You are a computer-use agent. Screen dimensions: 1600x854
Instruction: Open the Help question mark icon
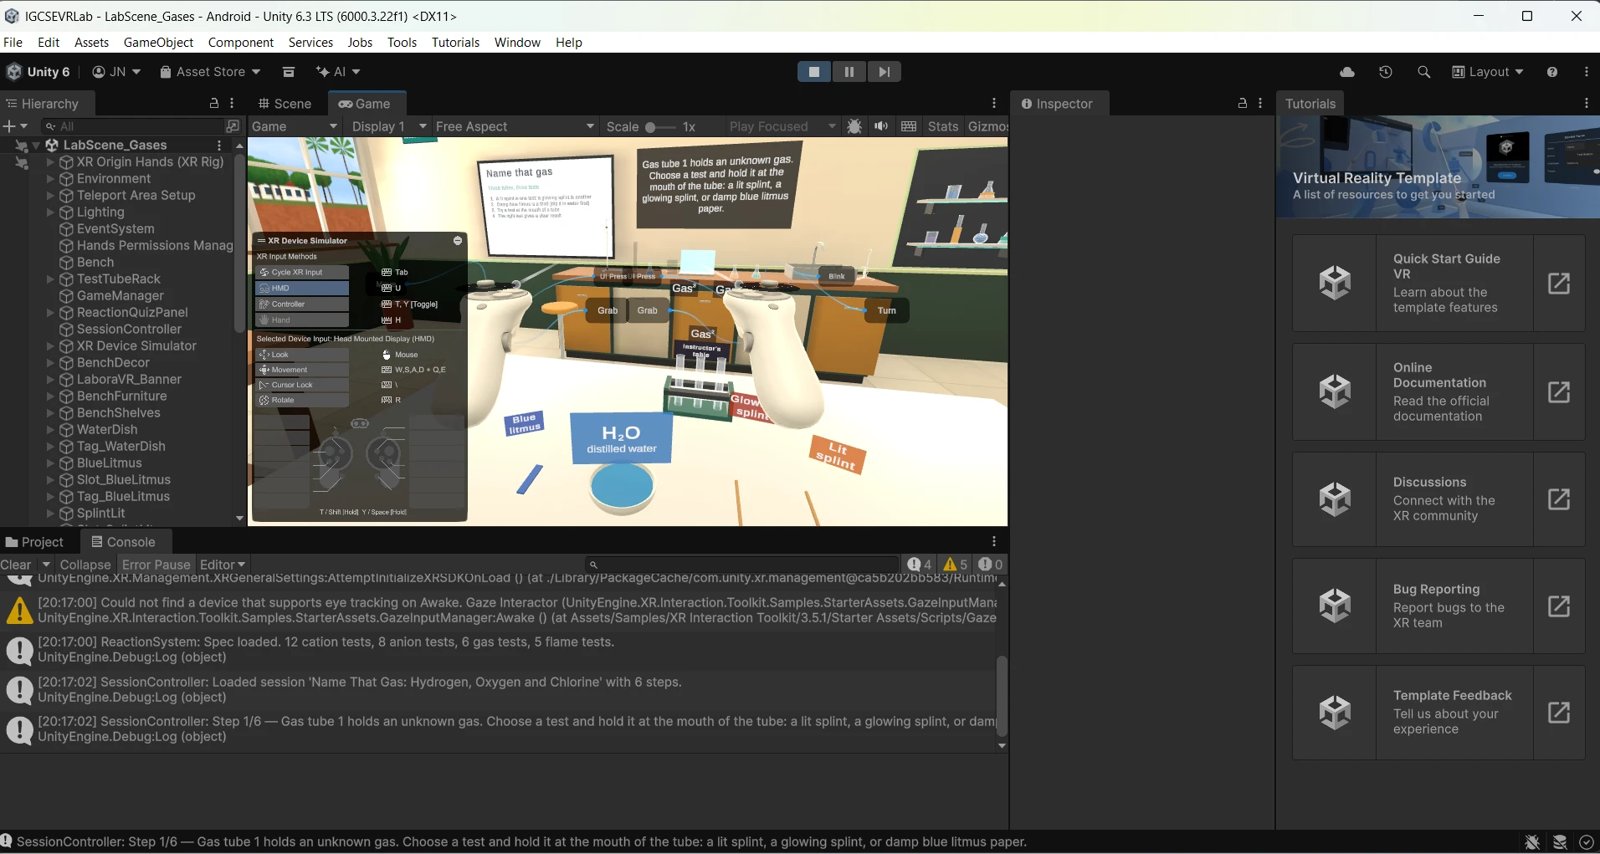[x=1552, y=72]
